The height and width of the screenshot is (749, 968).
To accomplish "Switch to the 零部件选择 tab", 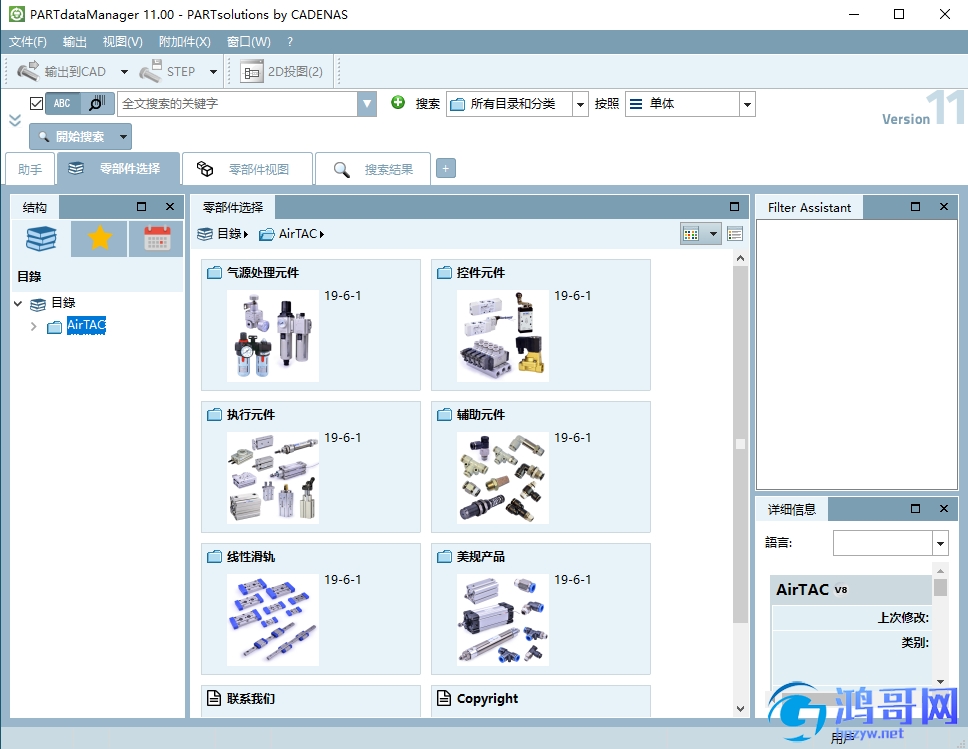I will click(119, 169).
